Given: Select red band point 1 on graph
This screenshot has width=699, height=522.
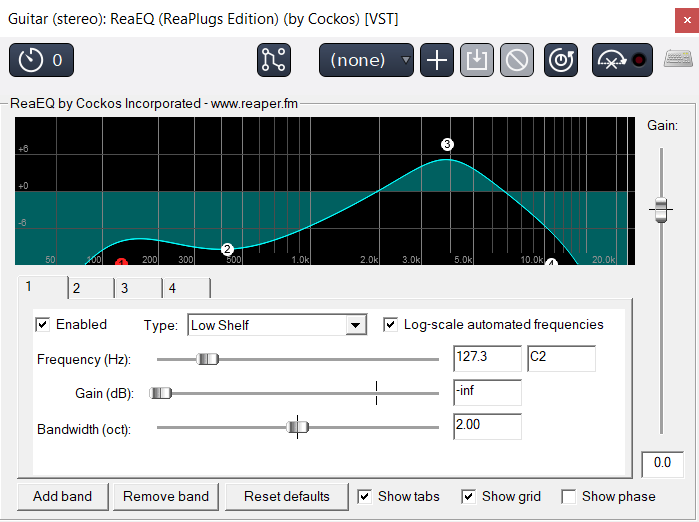Looking at the screenshot, I should click(x=121, y=262).
